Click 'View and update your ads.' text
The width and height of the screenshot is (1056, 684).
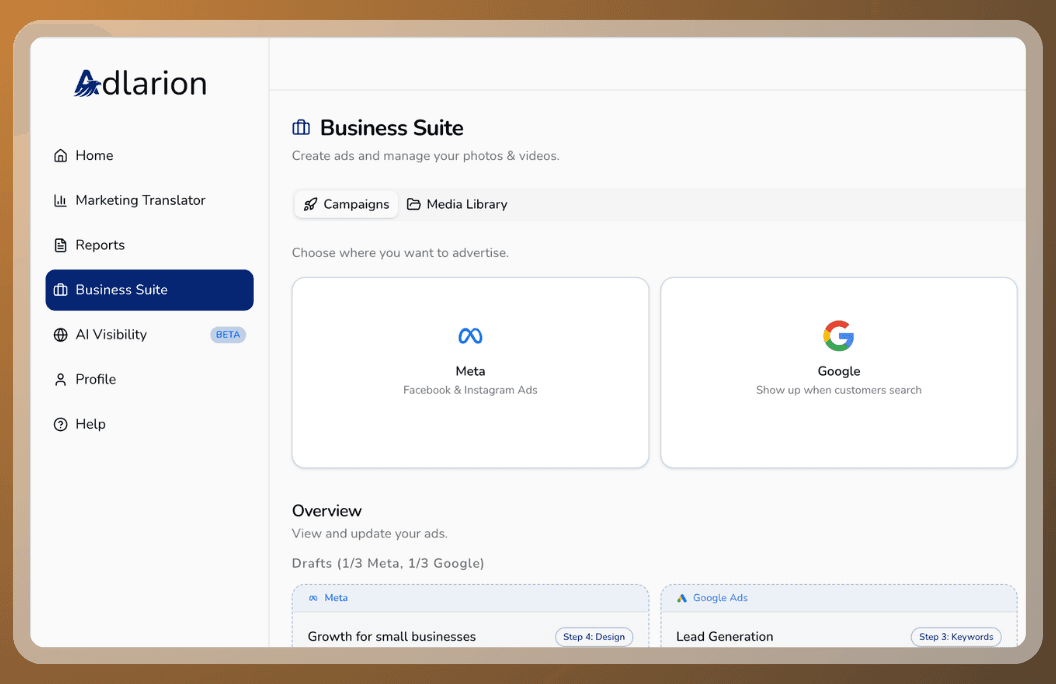tap(370, 534)
